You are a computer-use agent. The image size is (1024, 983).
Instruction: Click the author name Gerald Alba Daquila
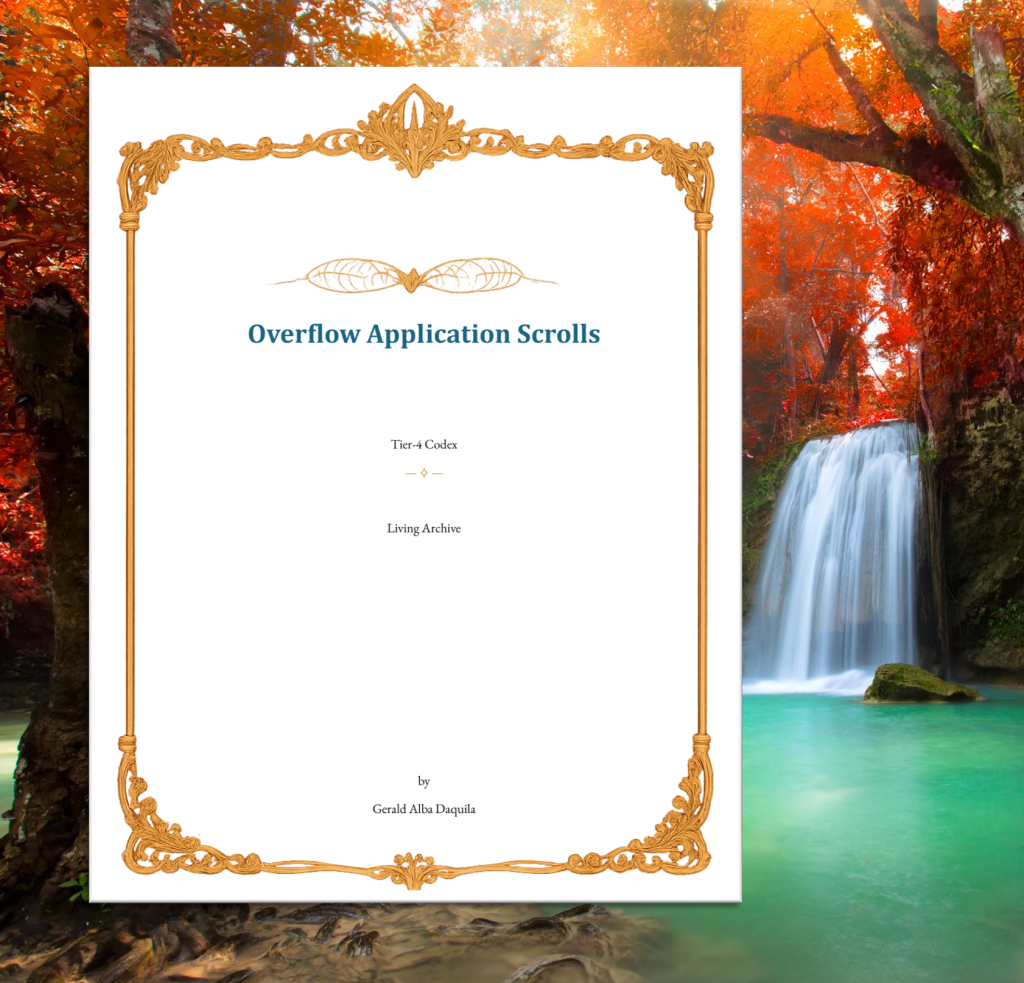pos(423,809)
